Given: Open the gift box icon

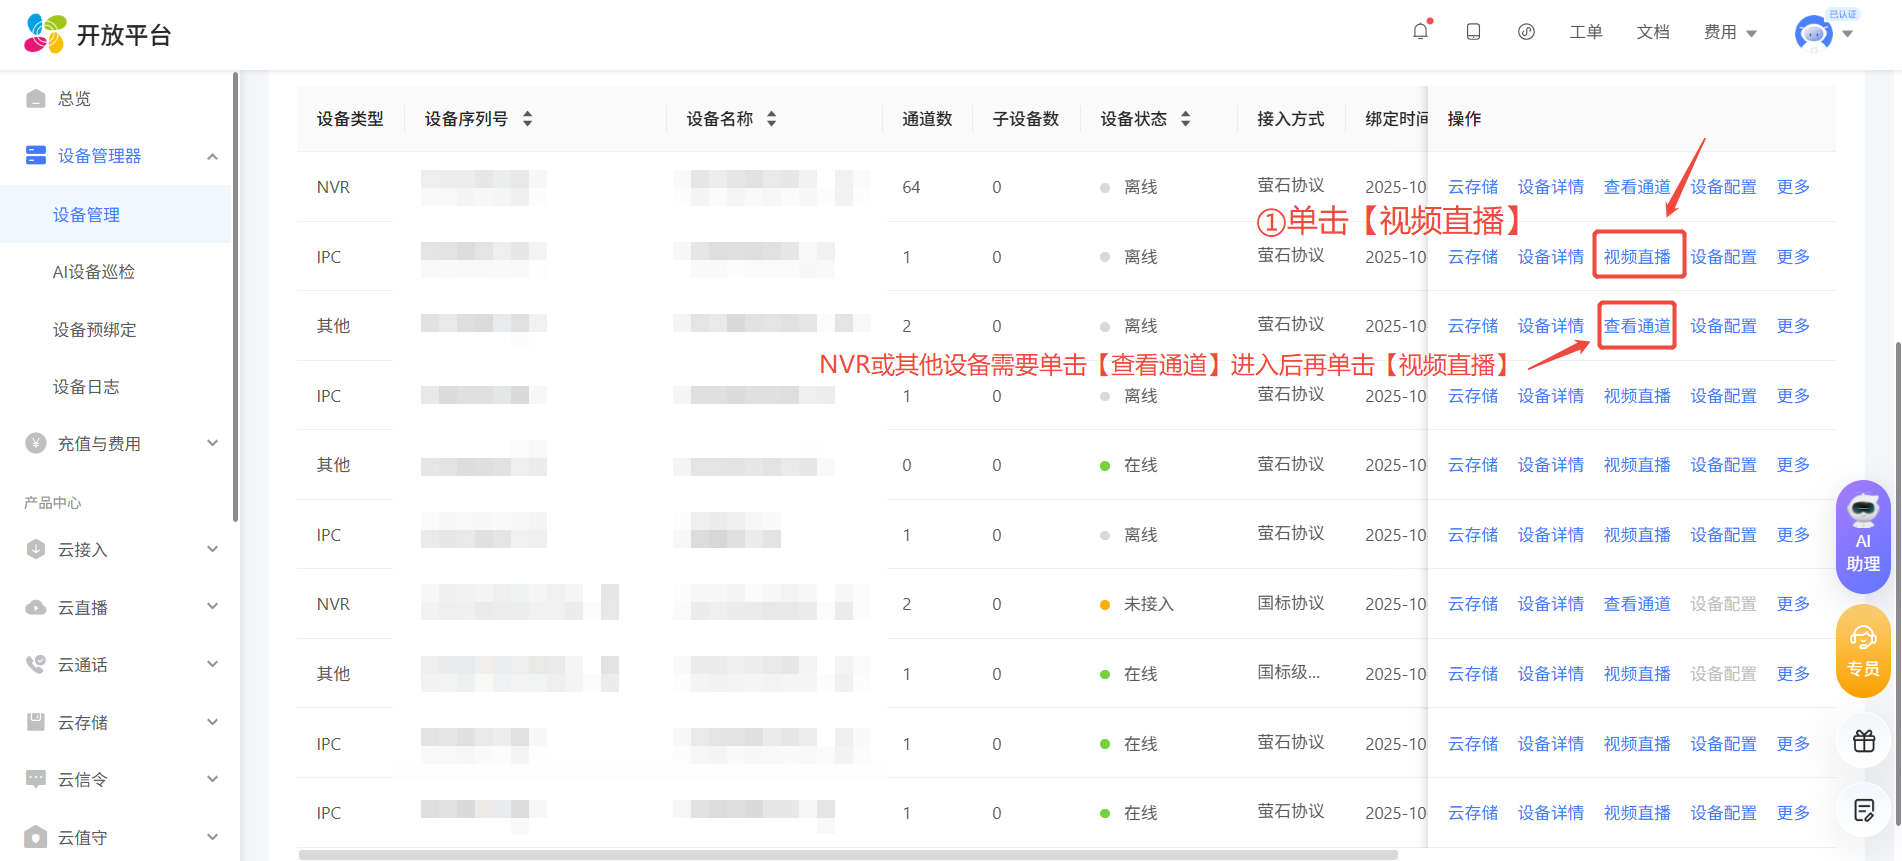Looking at the screenshot, I should click(1863, 741).
